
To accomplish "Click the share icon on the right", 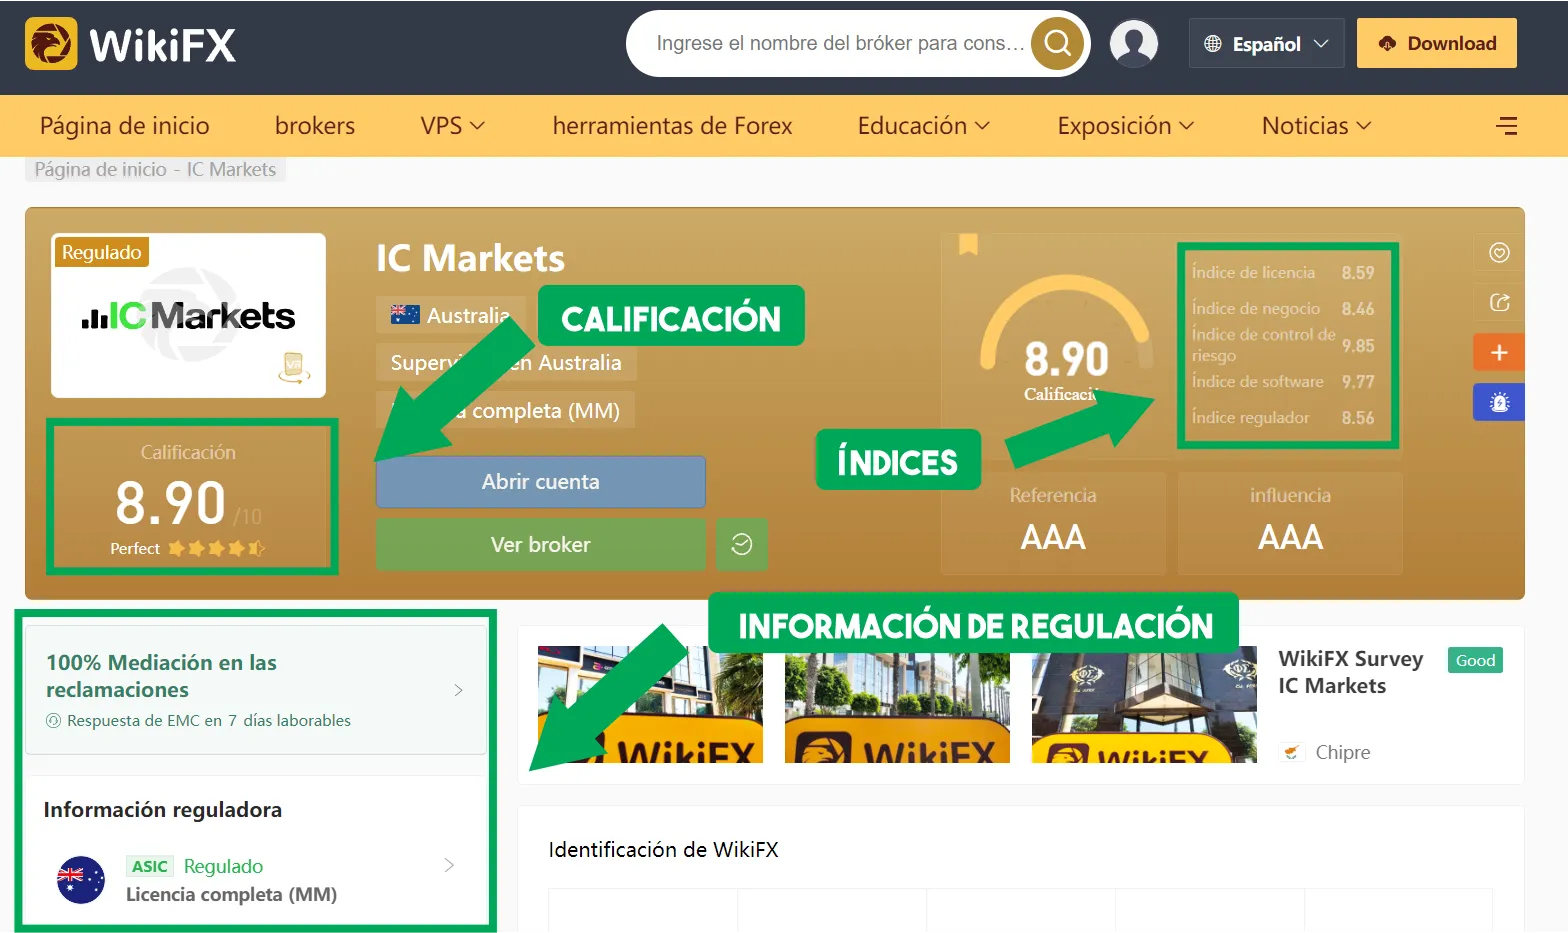I will point(1499,303).
